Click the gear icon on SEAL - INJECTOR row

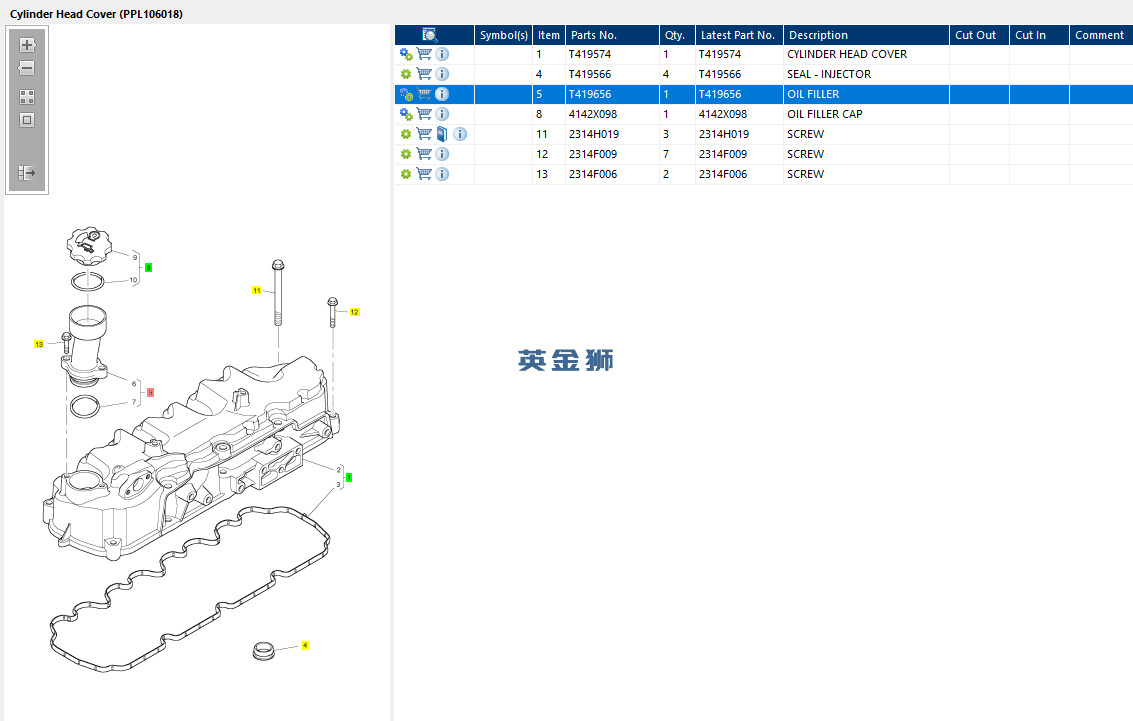coord(406,74)
